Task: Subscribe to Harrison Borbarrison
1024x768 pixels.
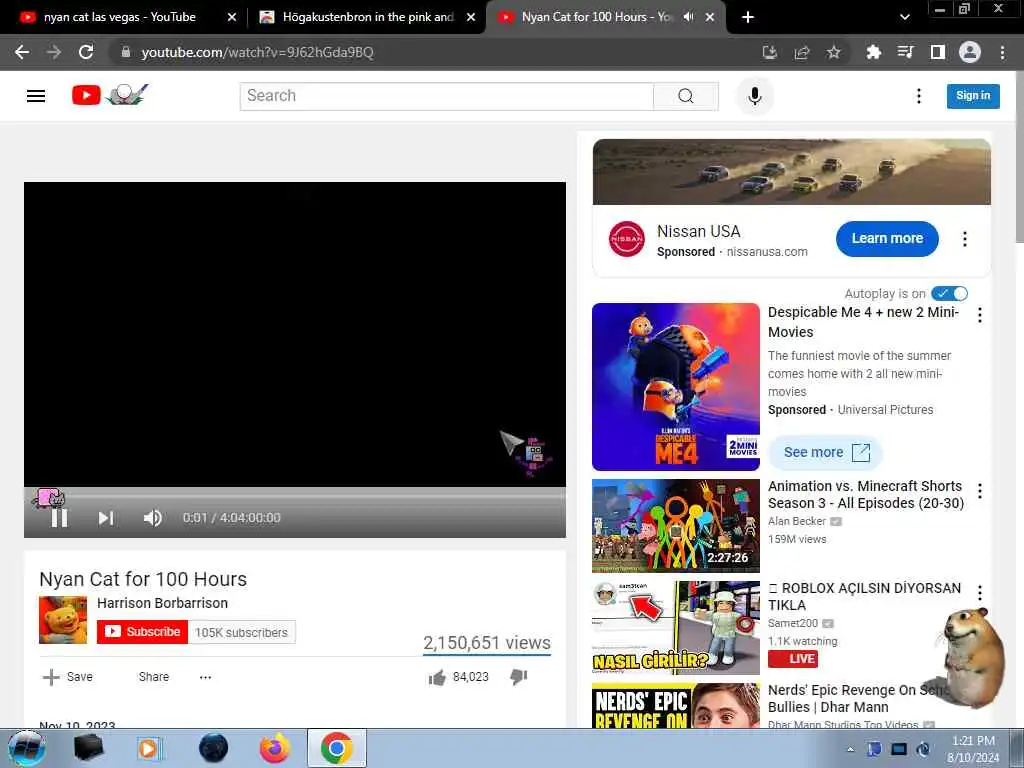Action: (x=142, y=632)
